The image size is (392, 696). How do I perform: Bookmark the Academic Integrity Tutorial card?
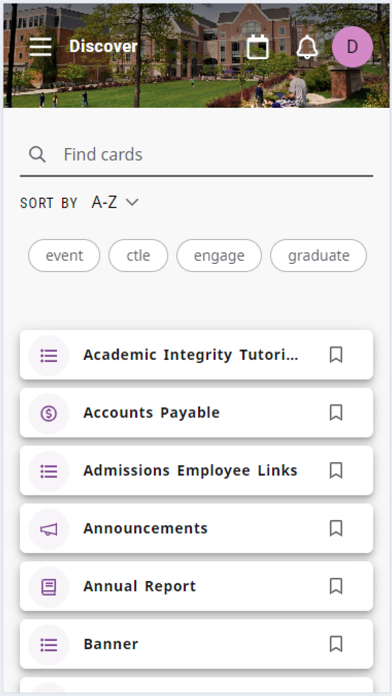coord(336,355)
